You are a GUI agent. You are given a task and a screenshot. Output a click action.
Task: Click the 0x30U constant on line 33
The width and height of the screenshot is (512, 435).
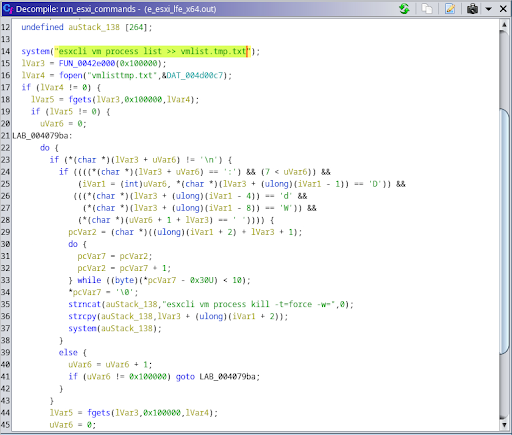point(202,280)
